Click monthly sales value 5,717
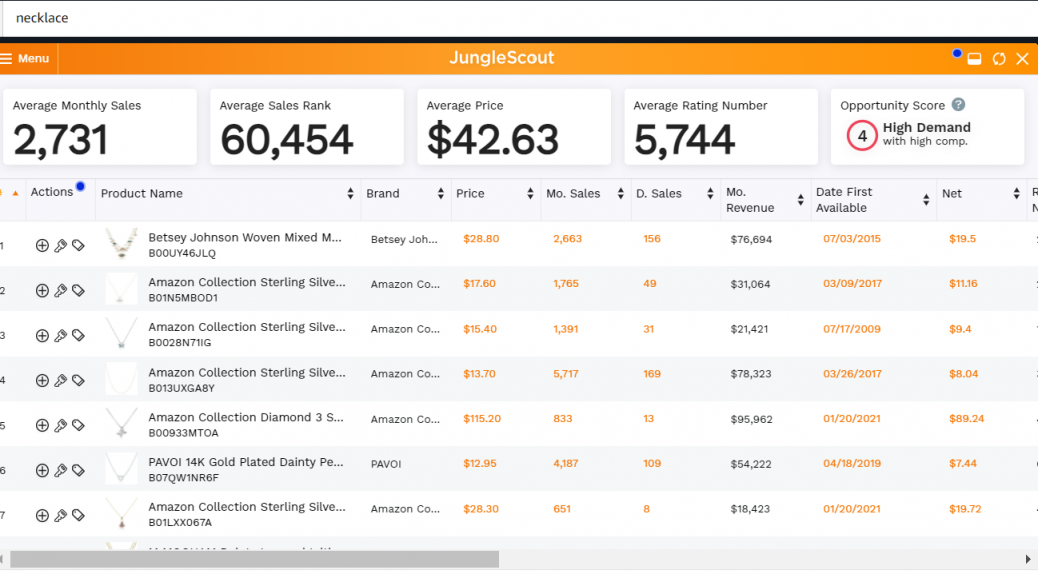The width and height of the screenshot is (1038, 574). (x=566, y=373)
